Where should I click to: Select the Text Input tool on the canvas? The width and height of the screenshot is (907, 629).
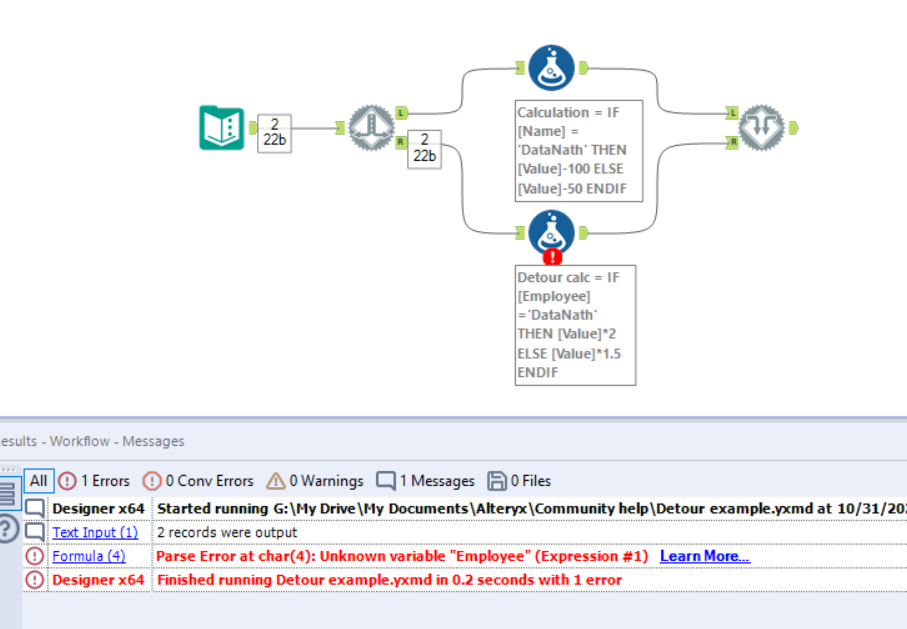tap(222, 128)
